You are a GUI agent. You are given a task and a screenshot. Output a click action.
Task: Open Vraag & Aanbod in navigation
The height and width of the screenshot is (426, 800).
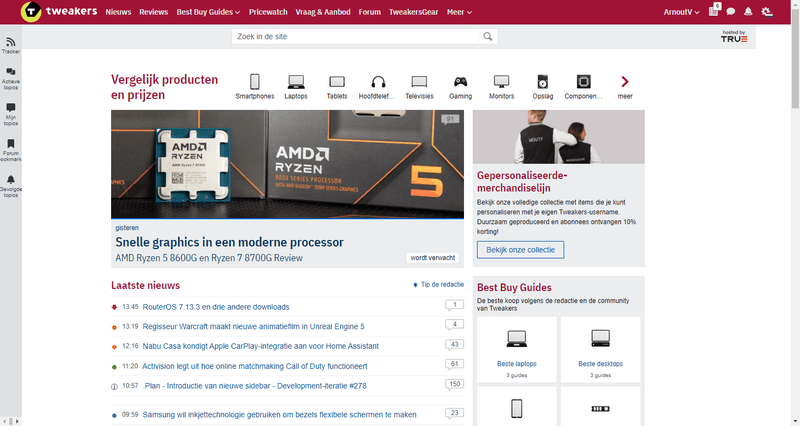(x=323, y=12)
